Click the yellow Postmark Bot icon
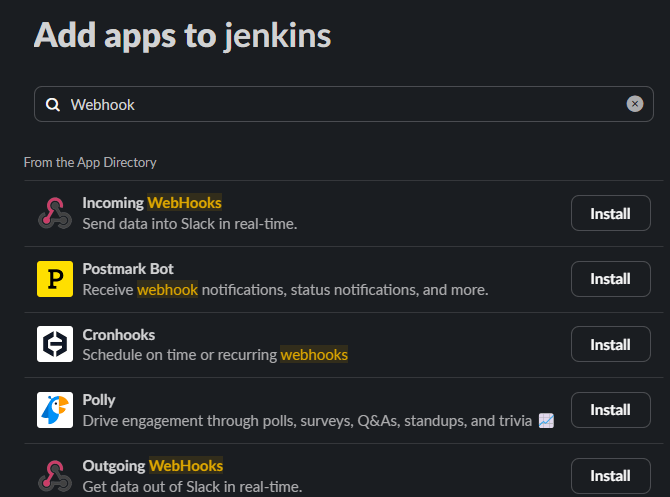The height and width of the screenshot is (497, 670). (x=54, y=279)
